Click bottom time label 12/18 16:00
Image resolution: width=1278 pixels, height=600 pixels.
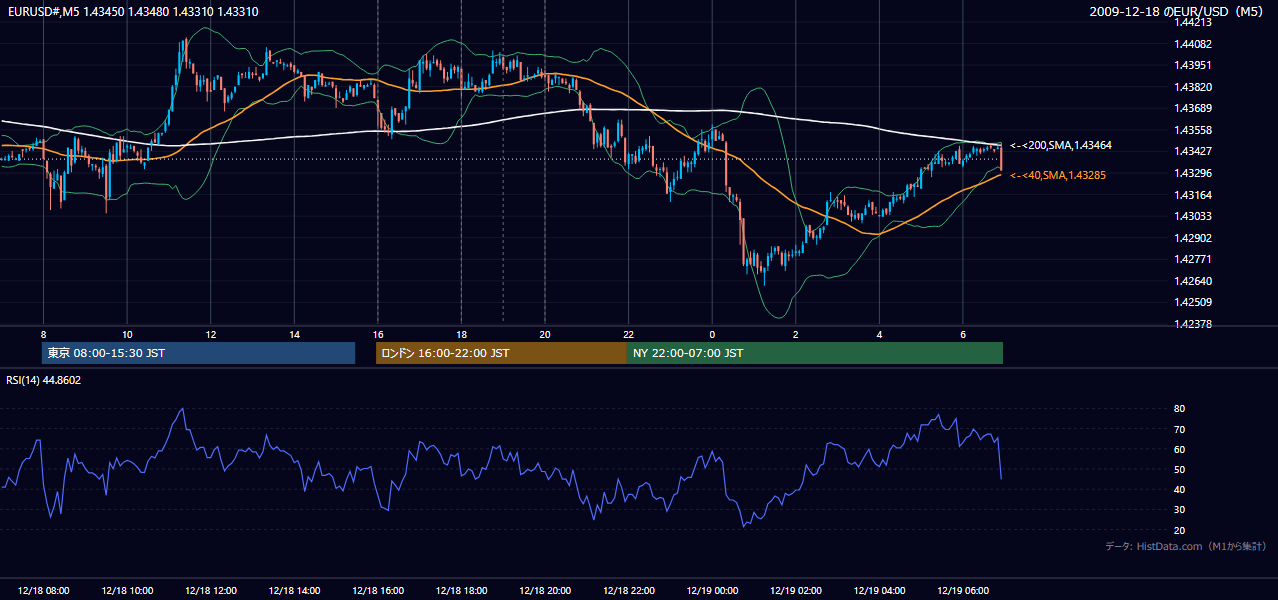pyautogui.click(x=378, y=591)
